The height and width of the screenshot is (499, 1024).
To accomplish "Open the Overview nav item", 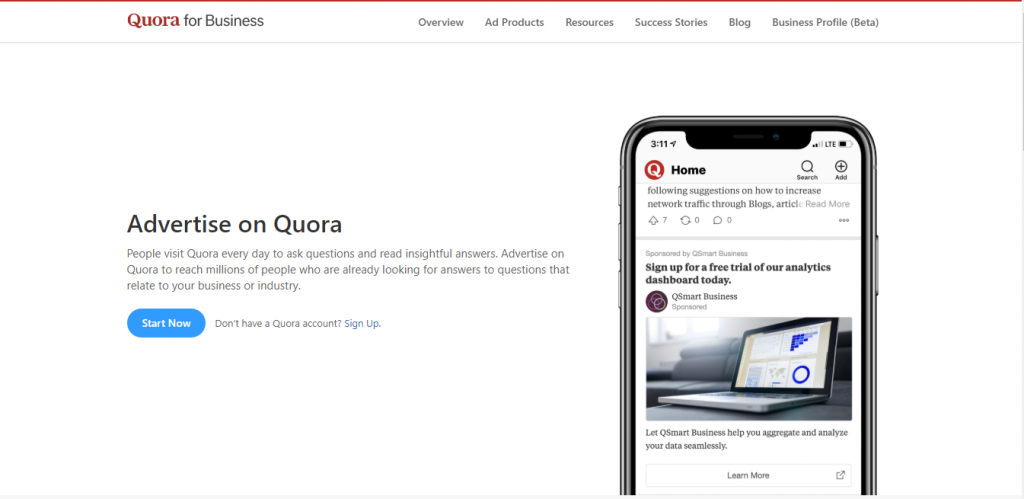I will point(441,22).
